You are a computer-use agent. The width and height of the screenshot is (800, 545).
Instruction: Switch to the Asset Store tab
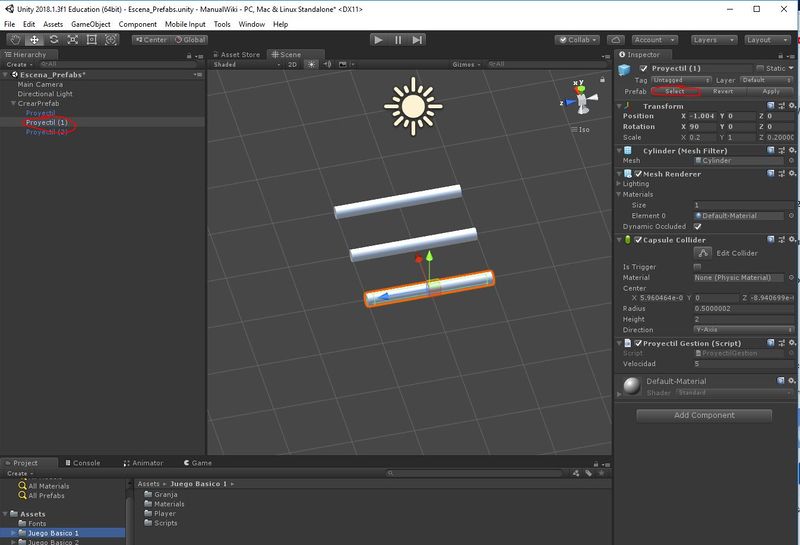(x=236, y=54)
